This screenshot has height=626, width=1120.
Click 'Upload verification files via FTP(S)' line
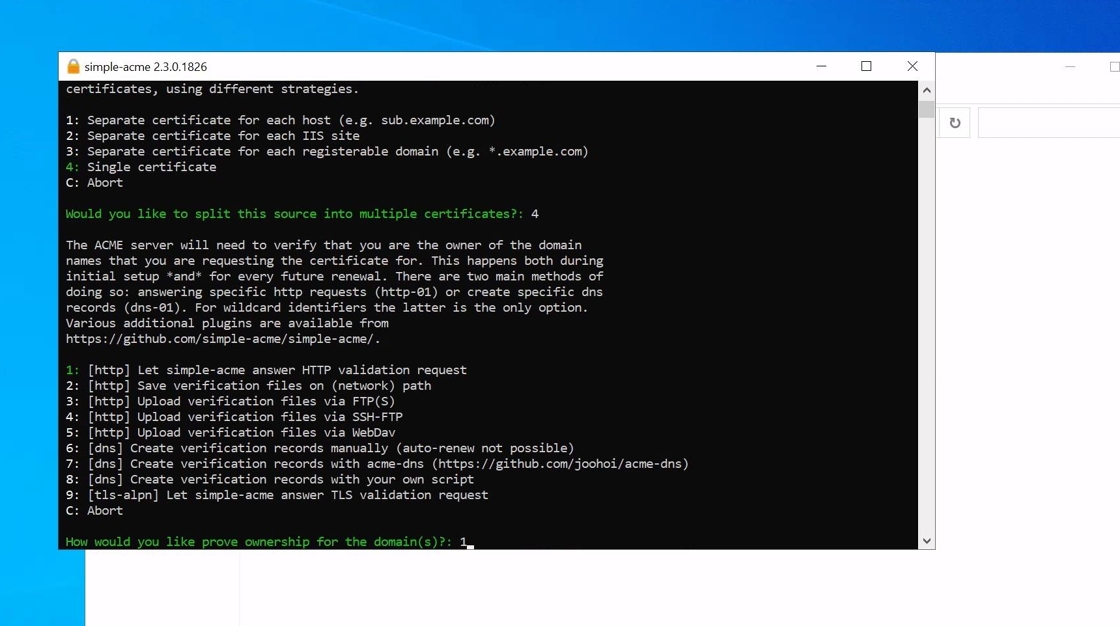tap(230, 402)
